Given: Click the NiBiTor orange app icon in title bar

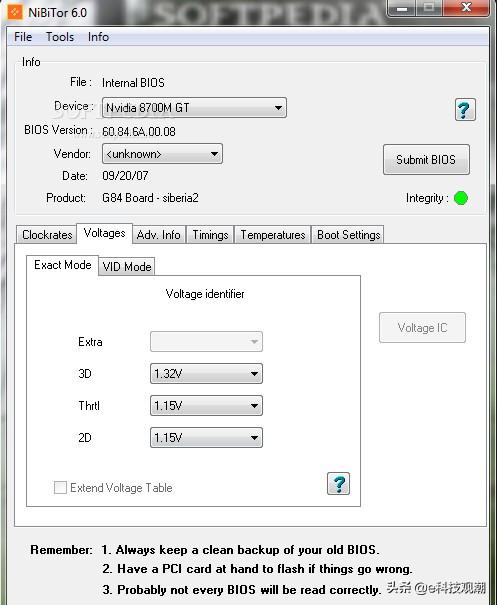Looking at the screenshot, I should click(x=15, y=12).
